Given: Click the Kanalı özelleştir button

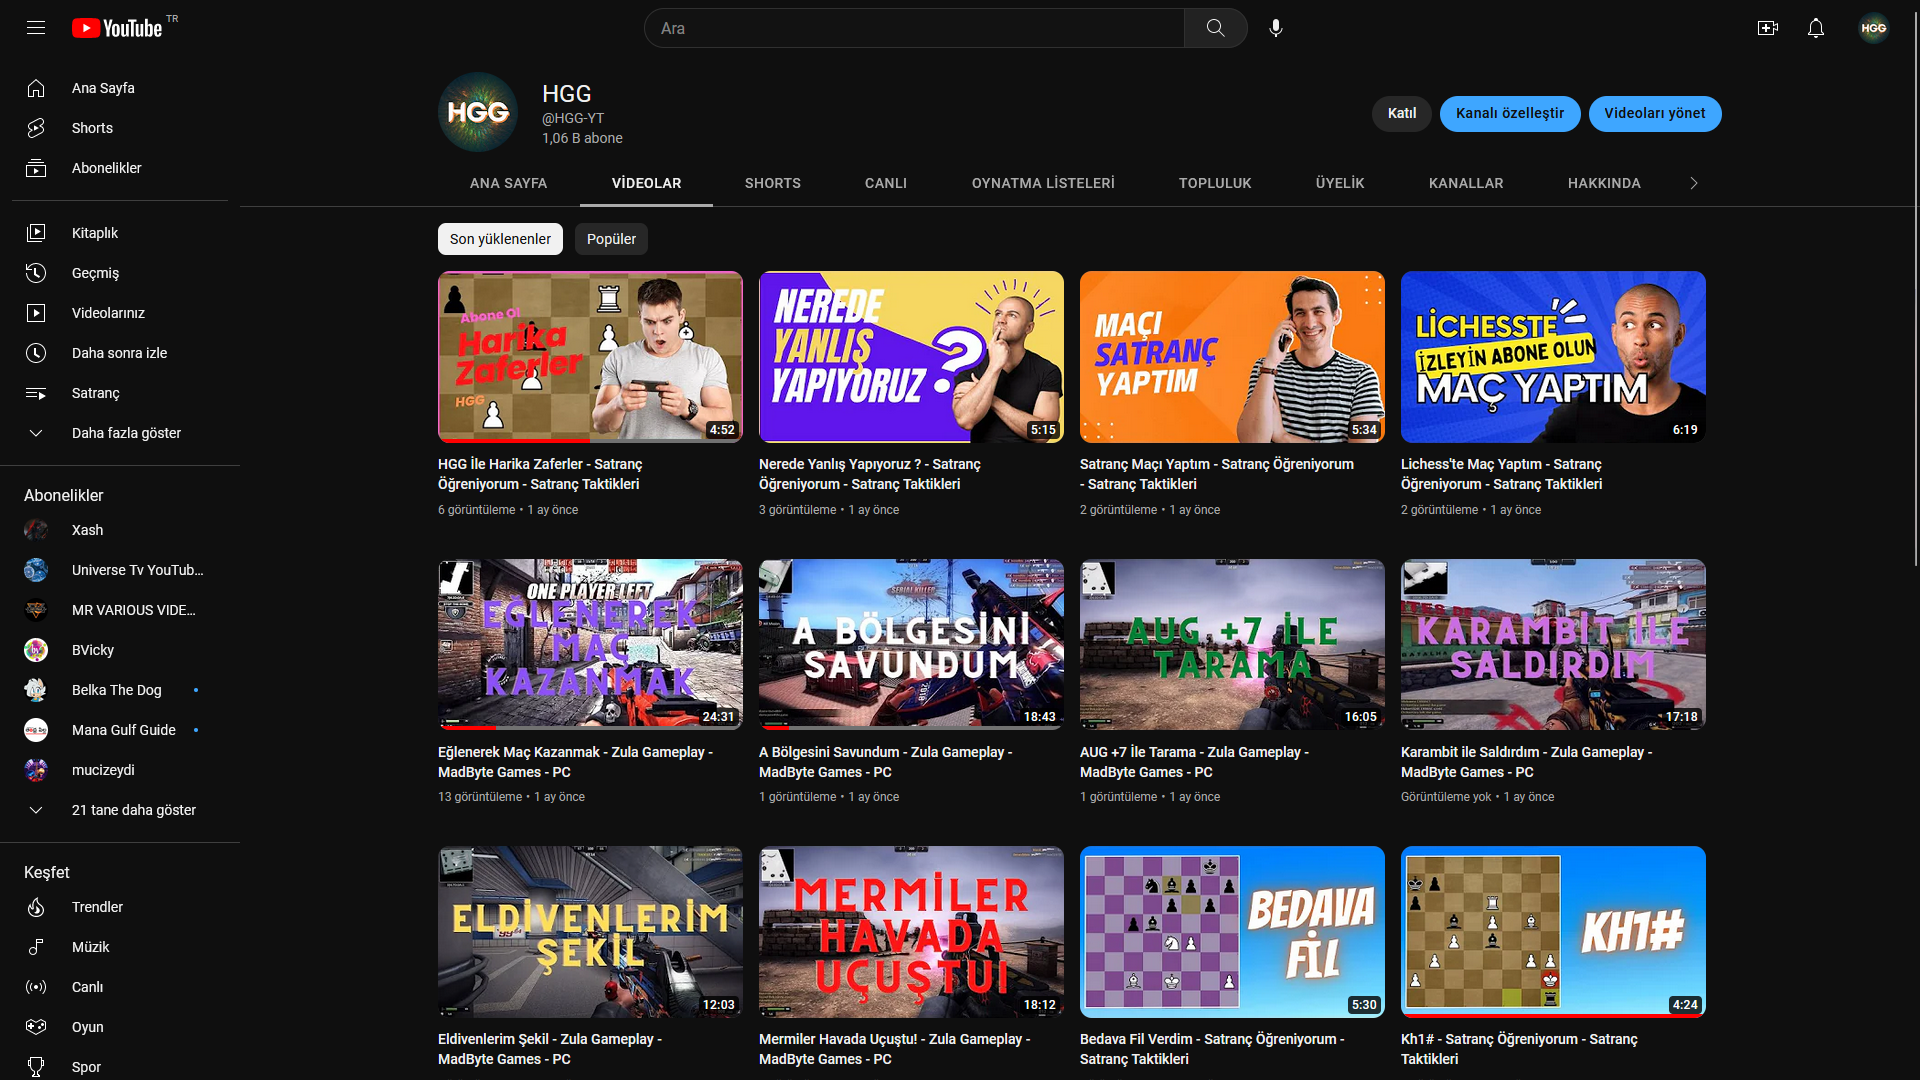Looking at the screenshot, I should pos(1510,113).
